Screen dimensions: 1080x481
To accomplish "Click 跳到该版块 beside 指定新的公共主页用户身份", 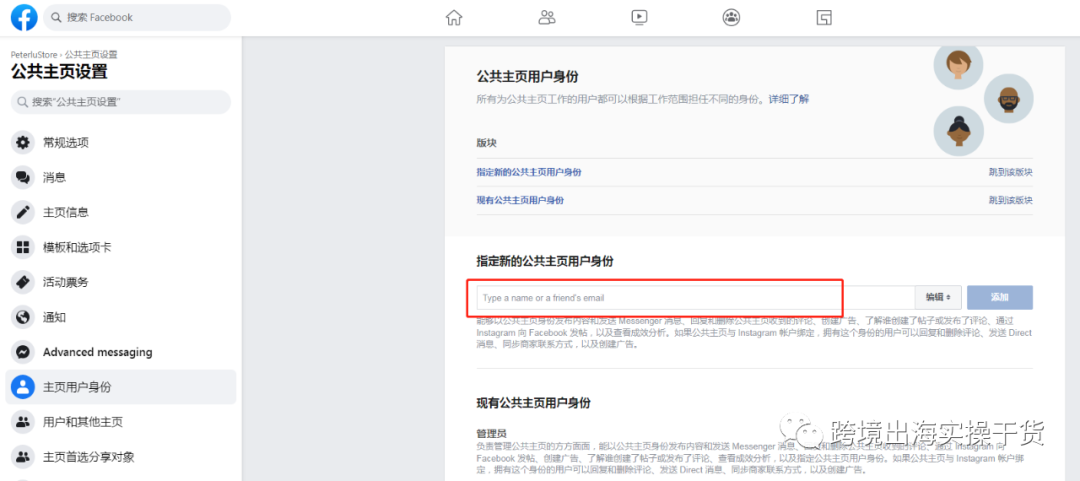I will (1010, 172).
